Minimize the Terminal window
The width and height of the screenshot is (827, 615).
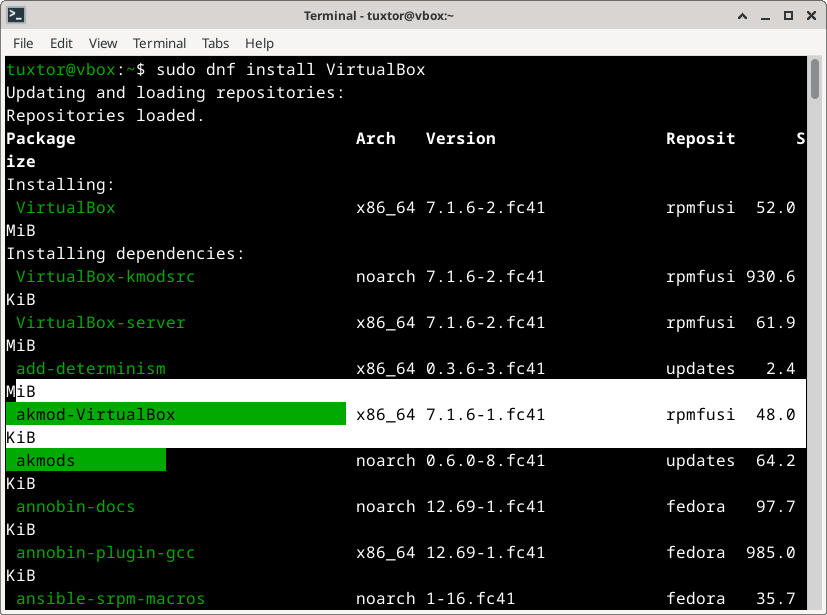pos(765,16)
